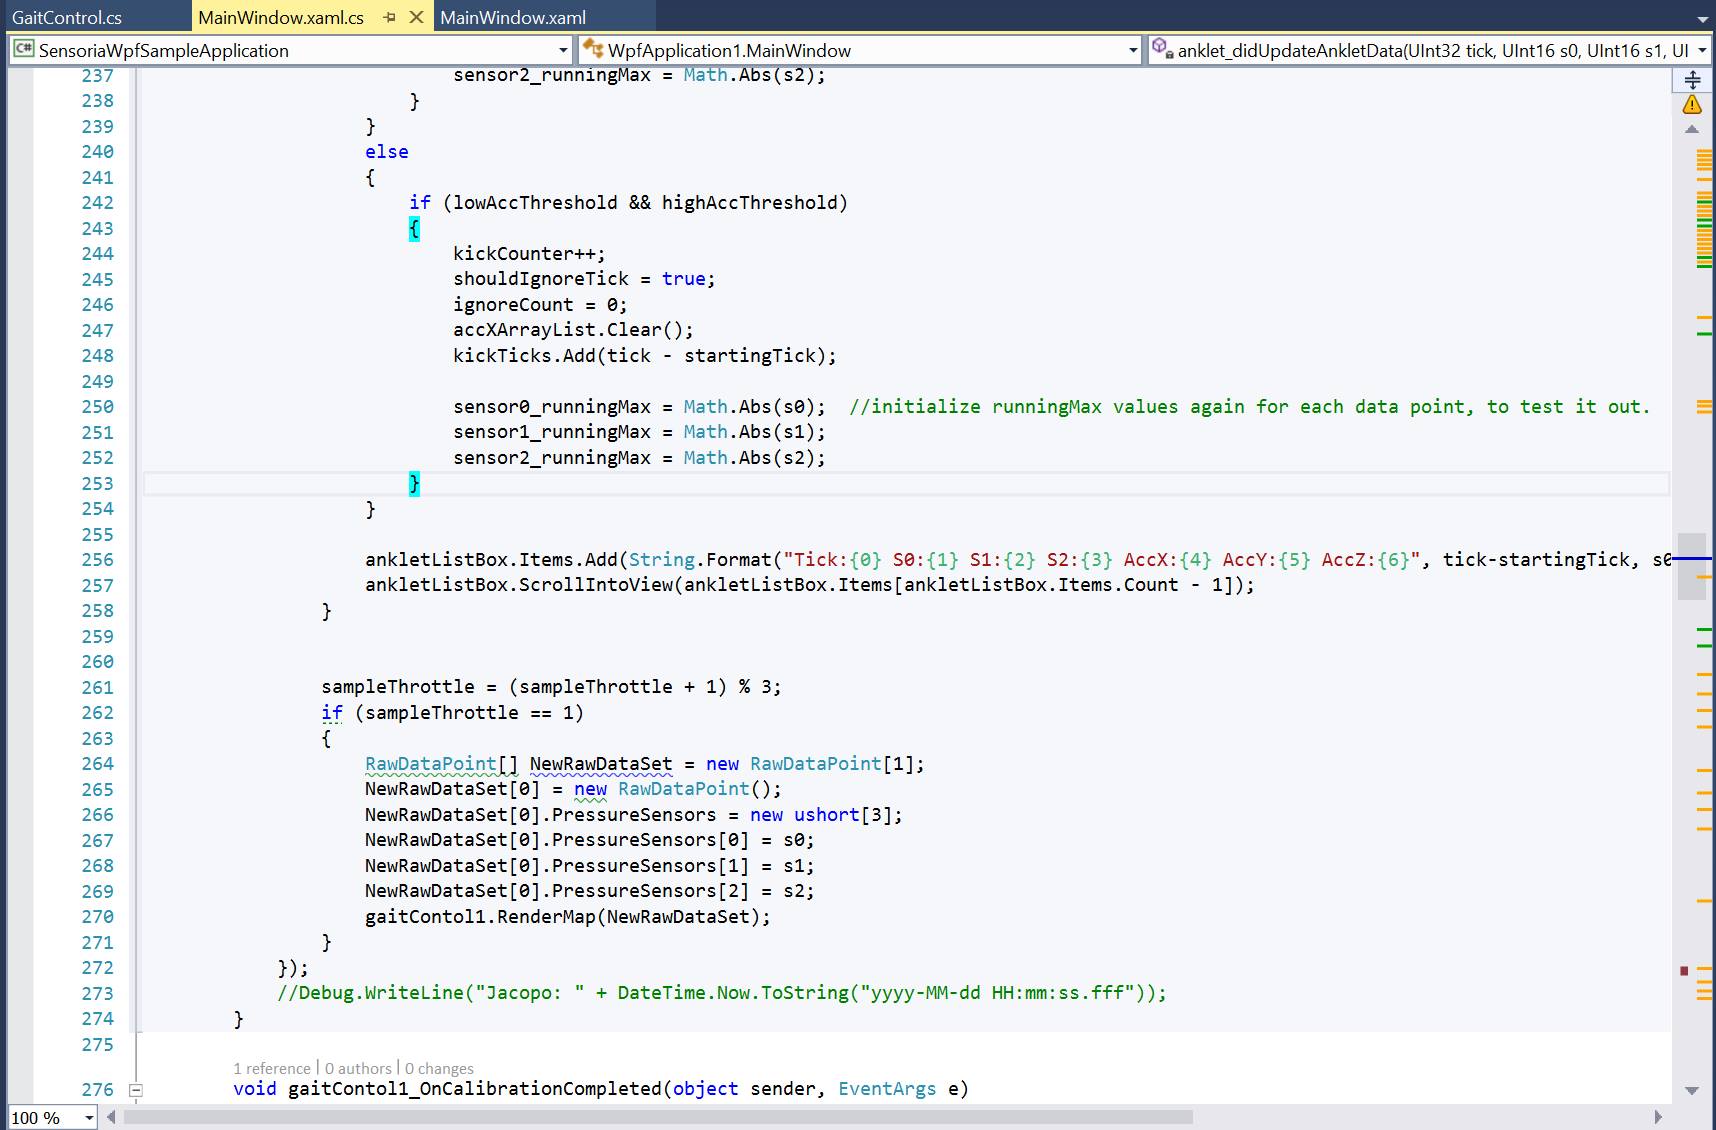
Task: Click line number 256 in the margin
Action: (x=98, y=560)
